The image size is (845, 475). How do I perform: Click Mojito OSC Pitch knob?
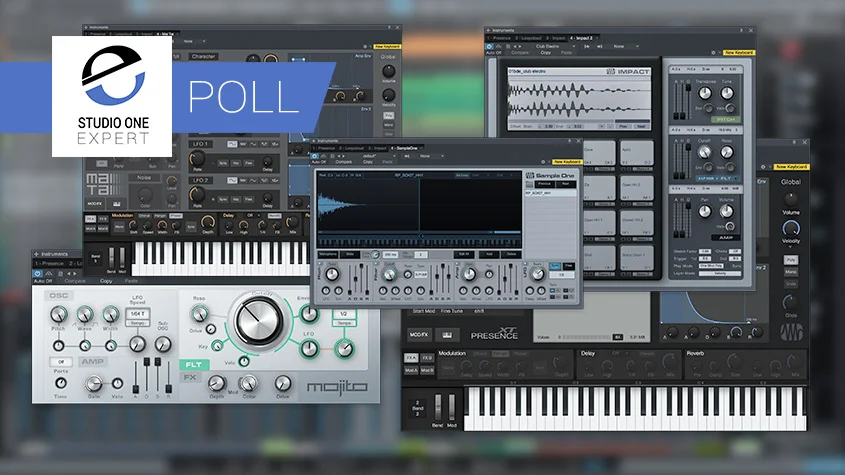click(x=59, y=314)
